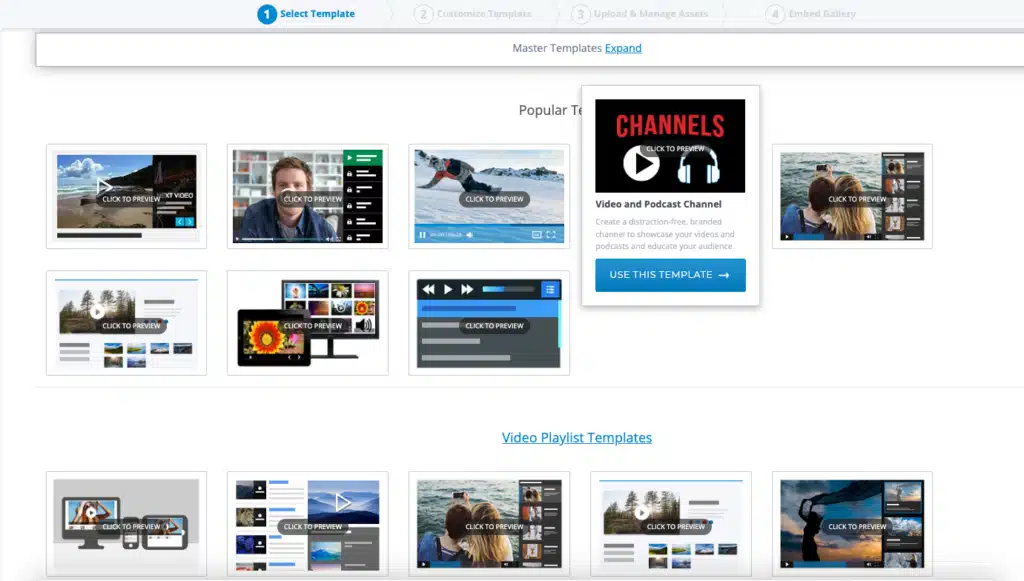Preview the man with locked playlist template
The height and width of the screenshot is (581, 1024).
308,196
